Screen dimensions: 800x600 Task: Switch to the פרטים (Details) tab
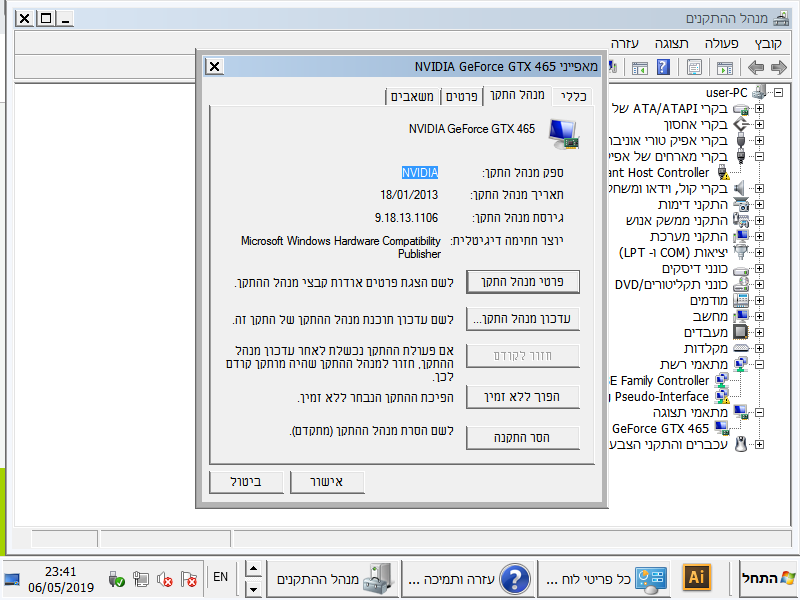coord(461,96)
